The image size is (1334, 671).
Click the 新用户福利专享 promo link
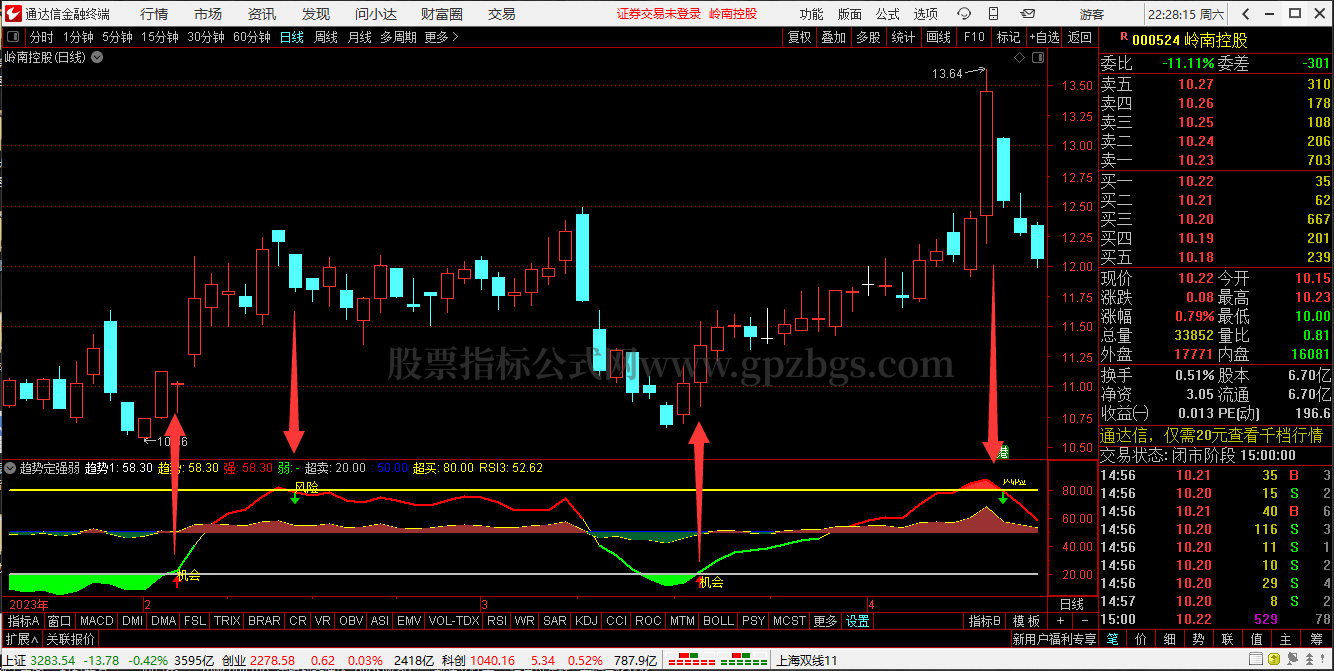pyautogui.click(x=1053, y=639)
